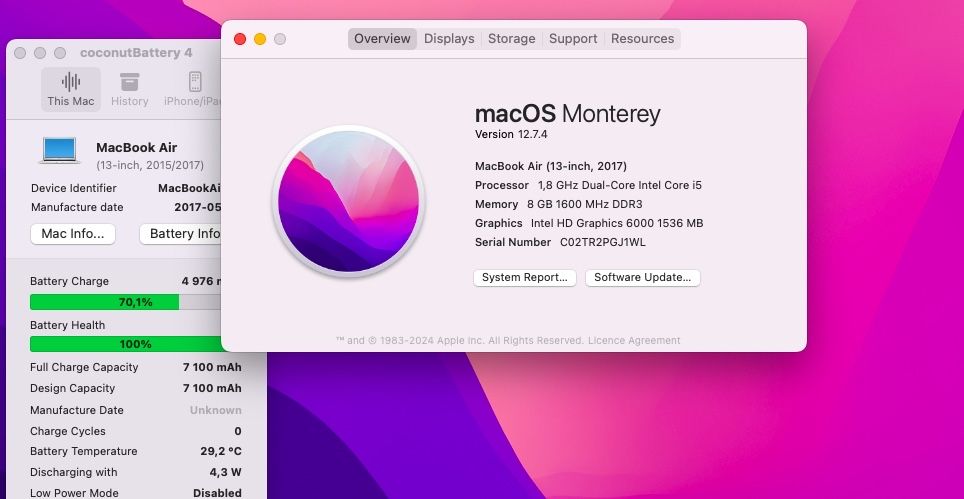Click the coconutBattery 4 title
Image resolution: width=964 pixels, height=499 pixels.
click(136, 53)
